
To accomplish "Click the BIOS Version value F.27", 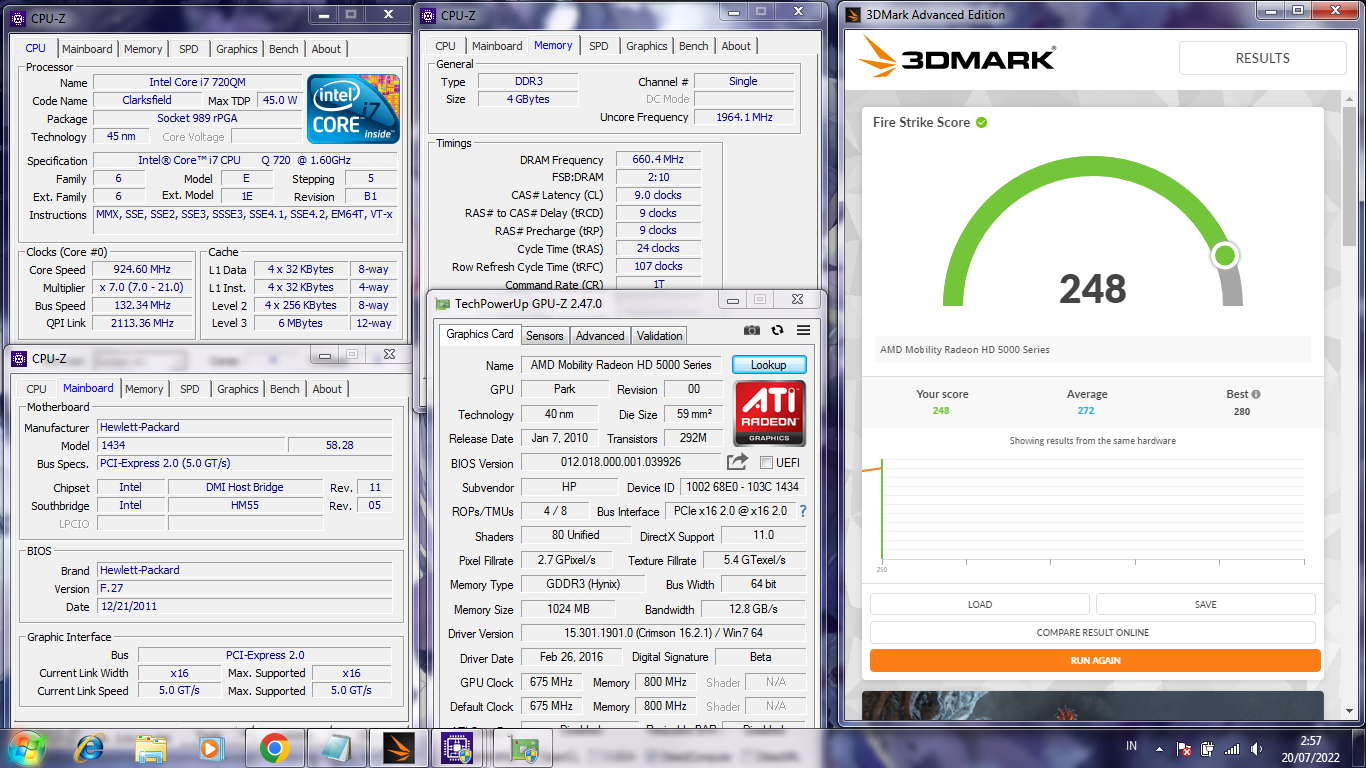I will pos(244,588).
